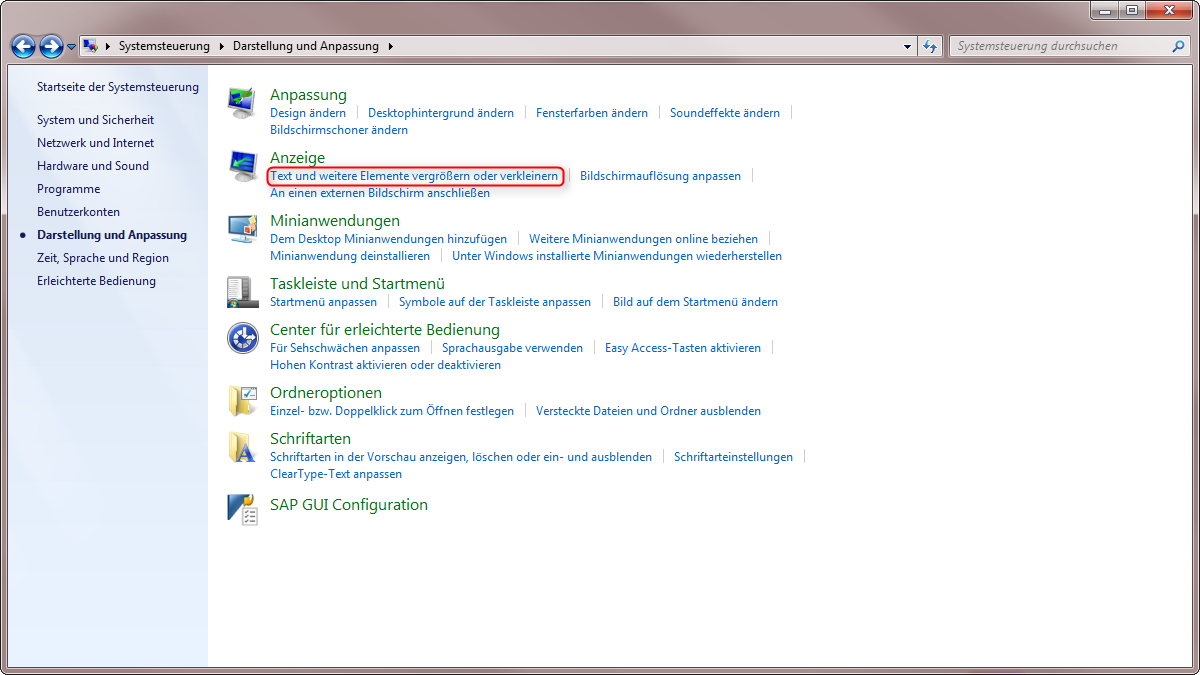Open Text und weitere Elemente vergrößern link
Viewport: 1200px width, 675px height.
[x=414, y=176]
